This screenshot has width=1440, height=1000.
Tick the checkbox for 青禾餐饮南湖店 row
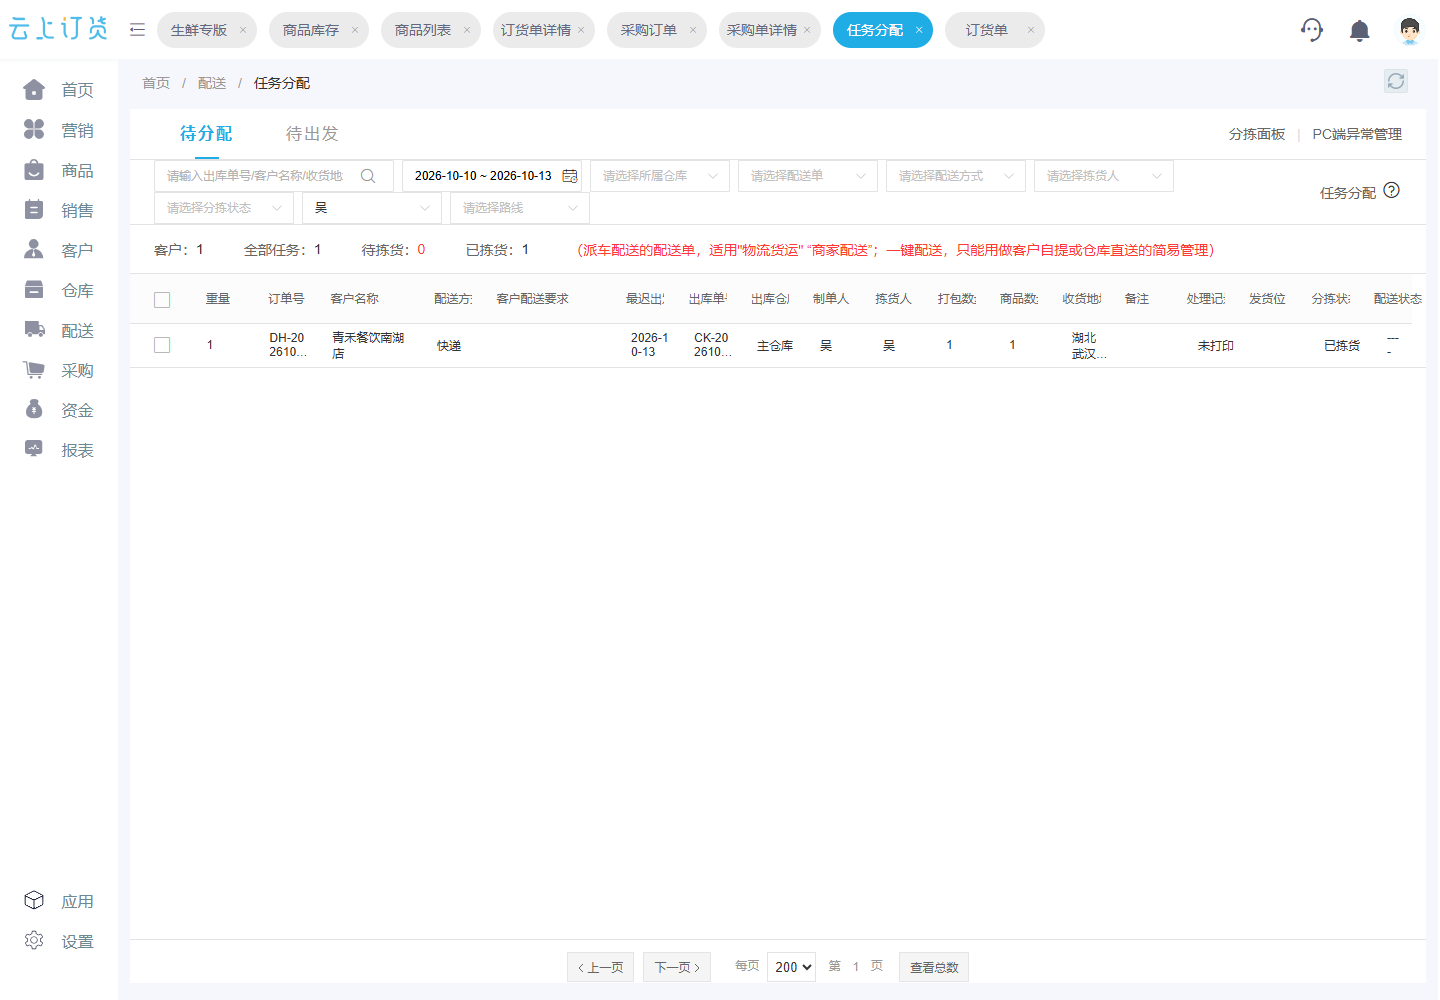coord(162,345)
